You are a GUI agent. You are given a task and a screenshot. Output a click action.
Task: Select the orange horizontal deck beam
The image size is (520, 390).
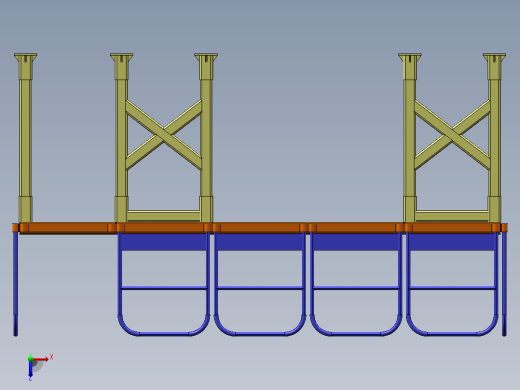pos(260,228)
